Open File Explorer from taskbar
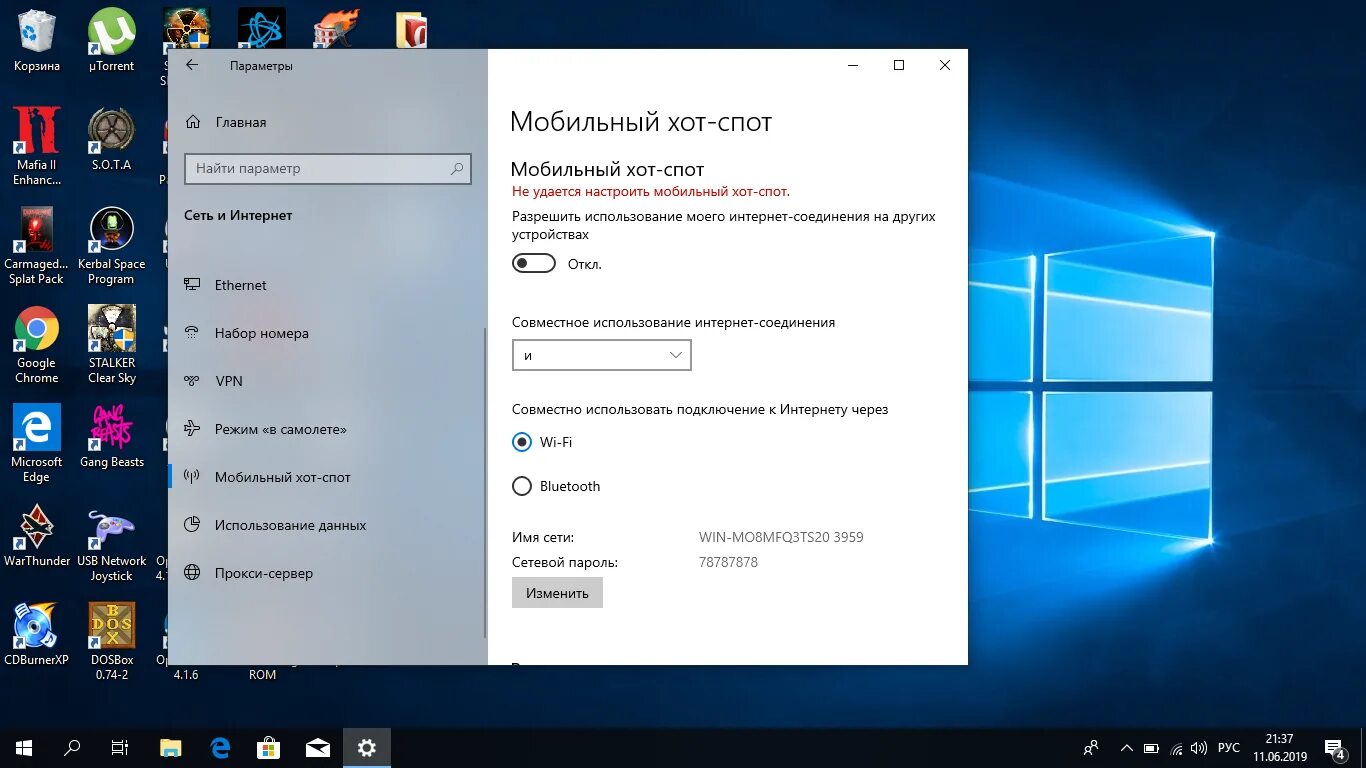Image resolution: width=1366 pixels, height=768 pixels. point(171,747)
